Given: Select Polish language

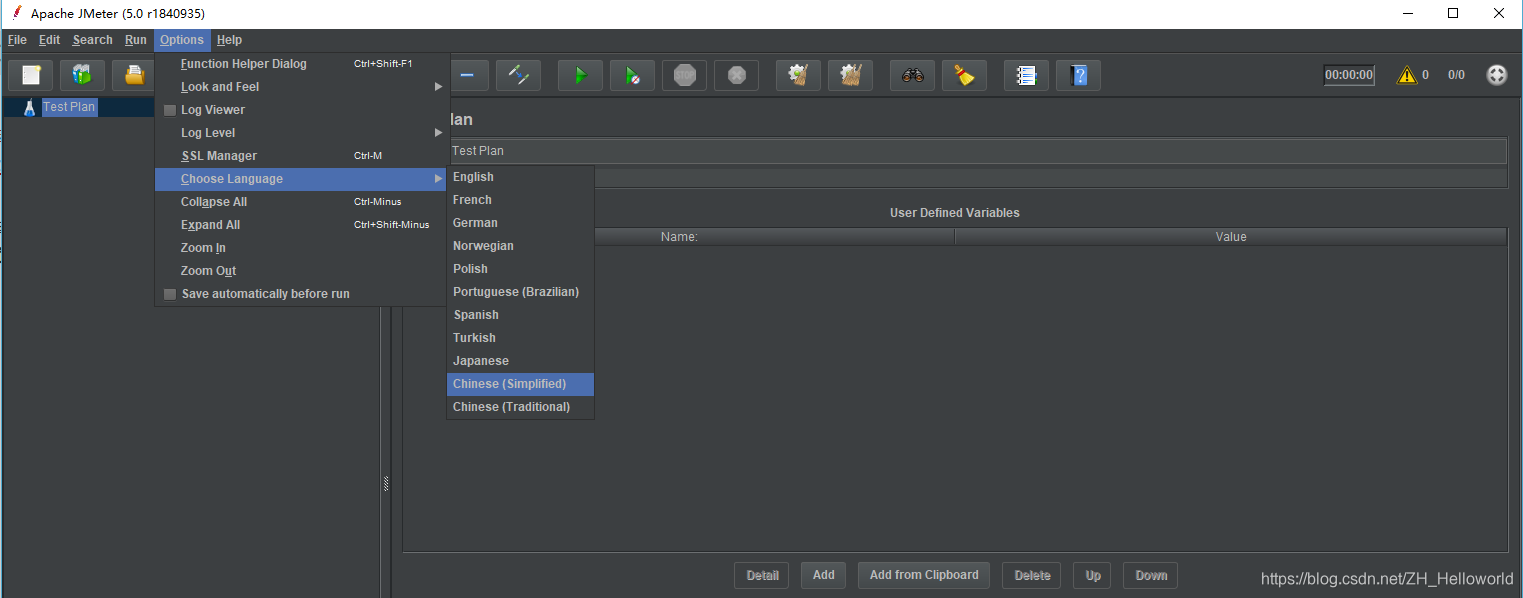Looking at the screenshot, I should [x=520, y=269].
